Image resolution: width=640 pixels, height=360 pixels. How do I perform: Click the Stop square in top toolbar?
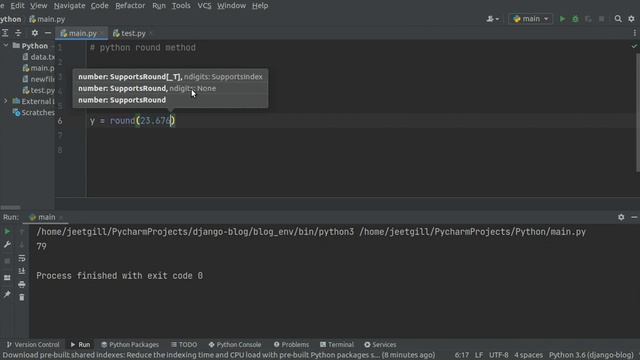601,19
